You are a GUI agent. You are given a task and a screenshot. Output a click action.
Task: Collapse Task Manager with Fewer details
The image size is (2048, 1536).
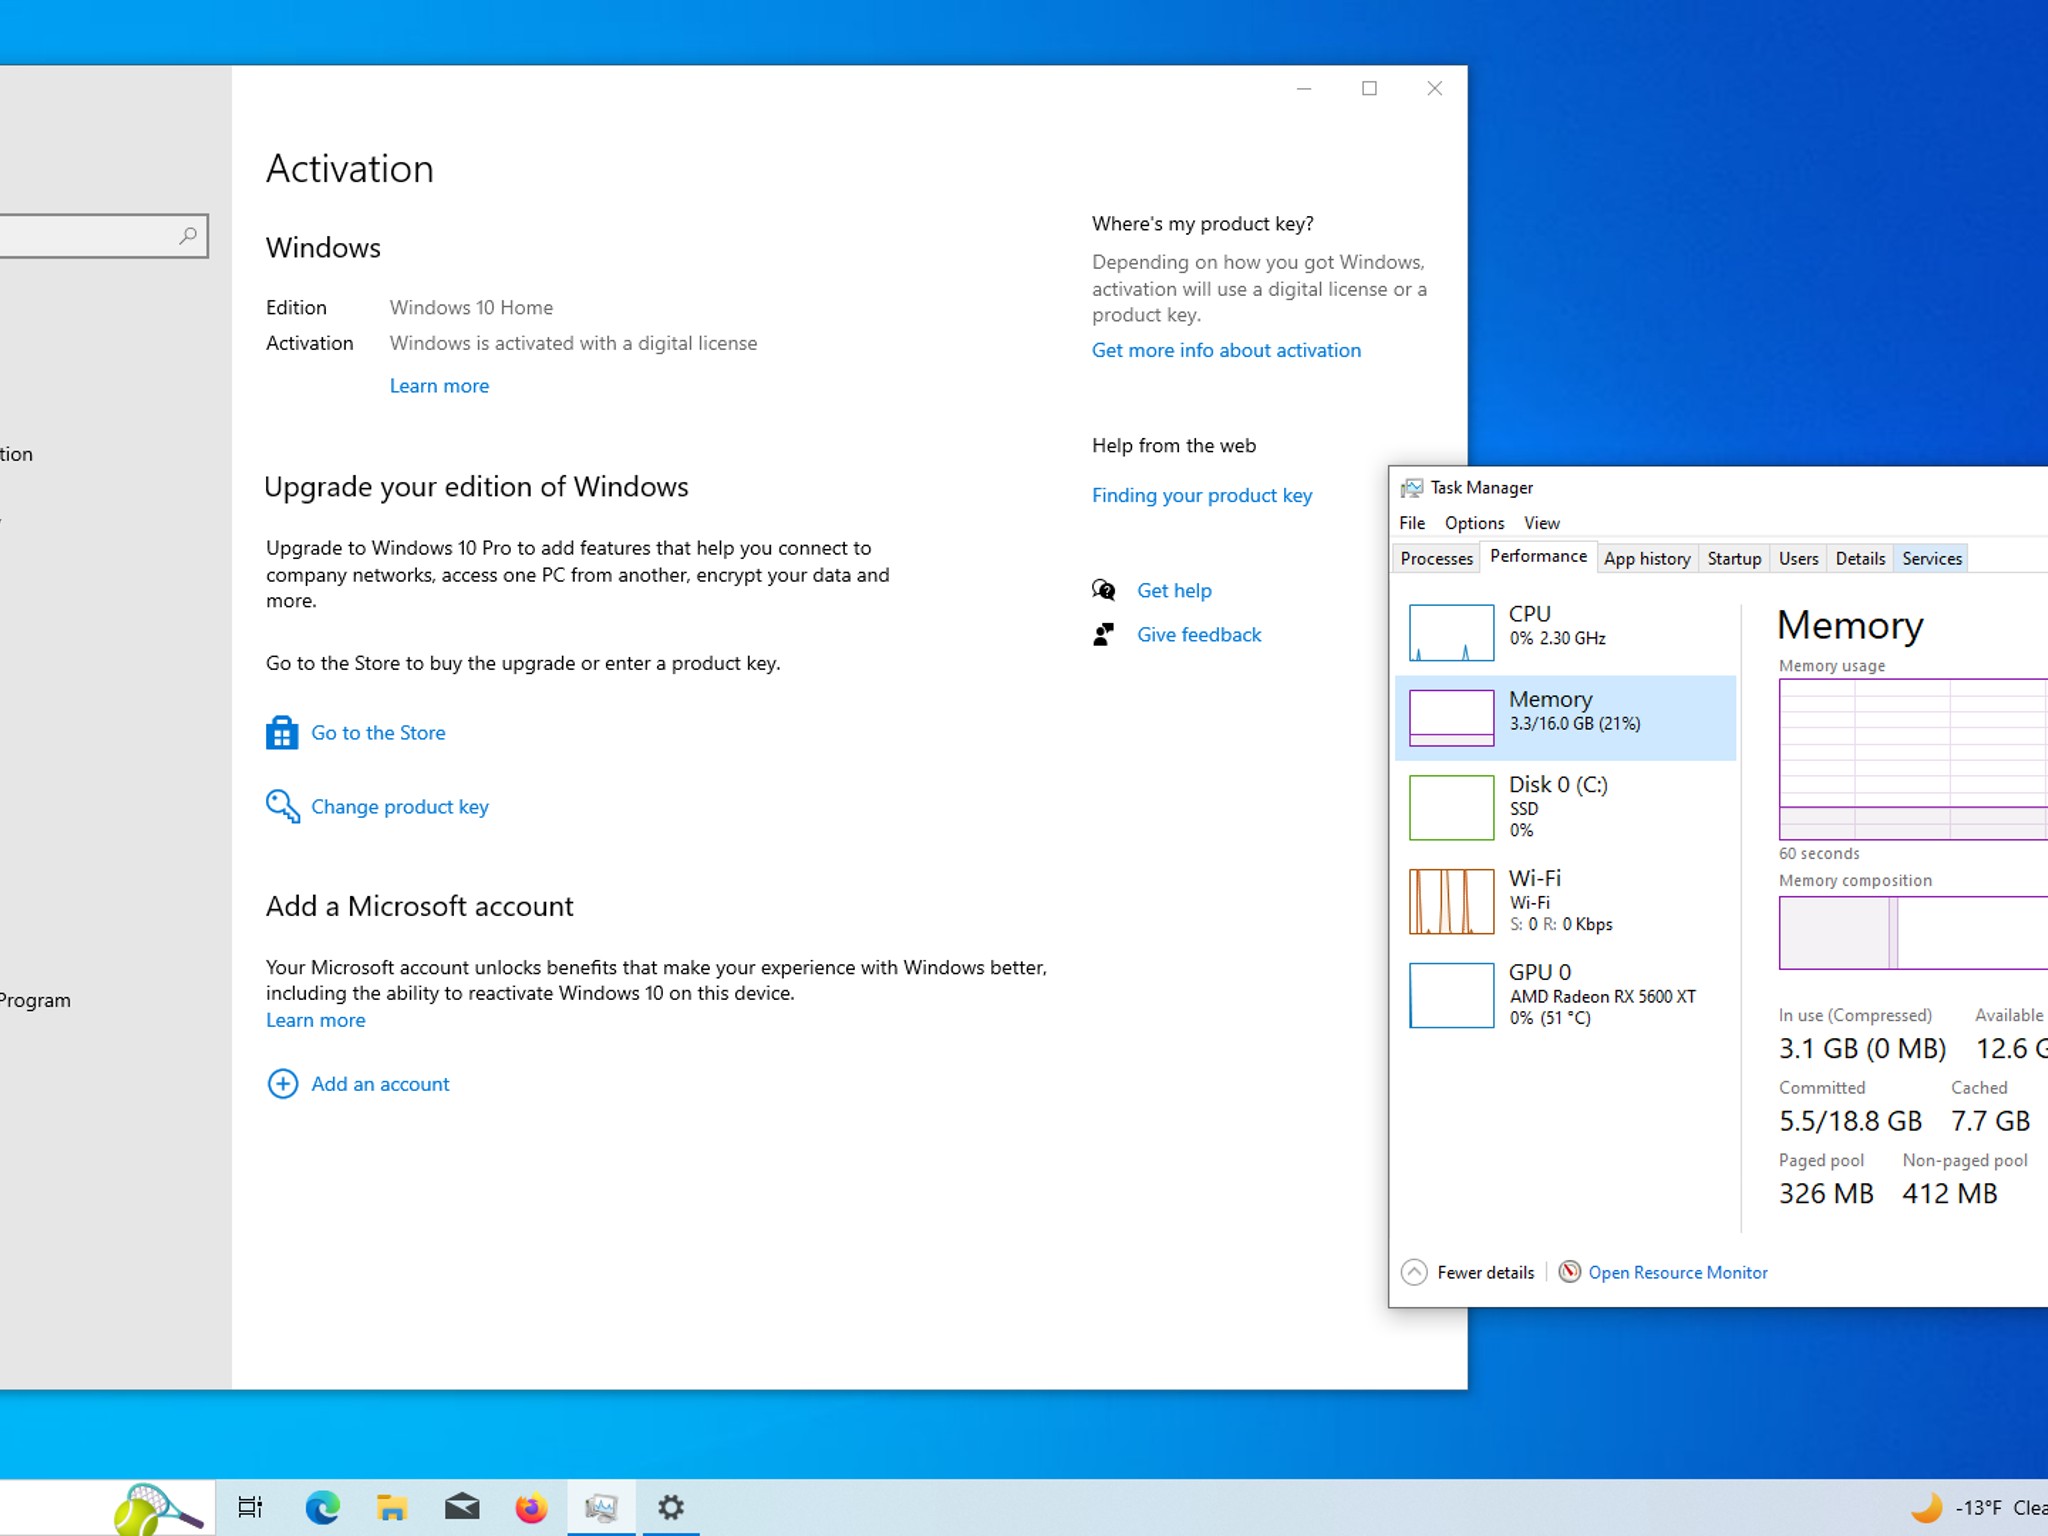point(1468,1272)
